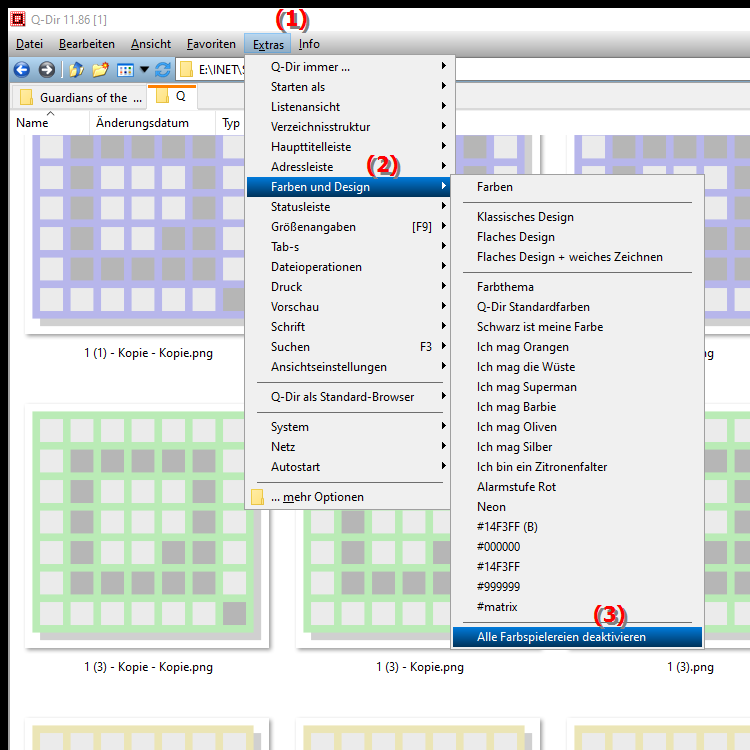750x750 pixels.
Task: Expand the Größenangaben submenu
Action: pyautogui.click(x=348, y=227)
